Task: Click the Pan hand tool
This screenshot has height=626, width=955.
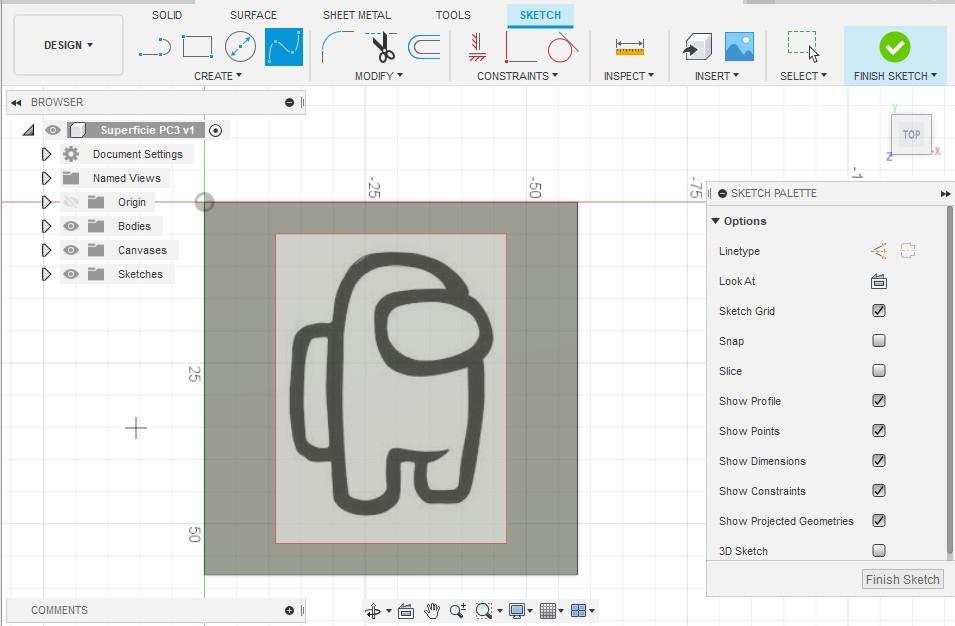Action: coord(432,610)
